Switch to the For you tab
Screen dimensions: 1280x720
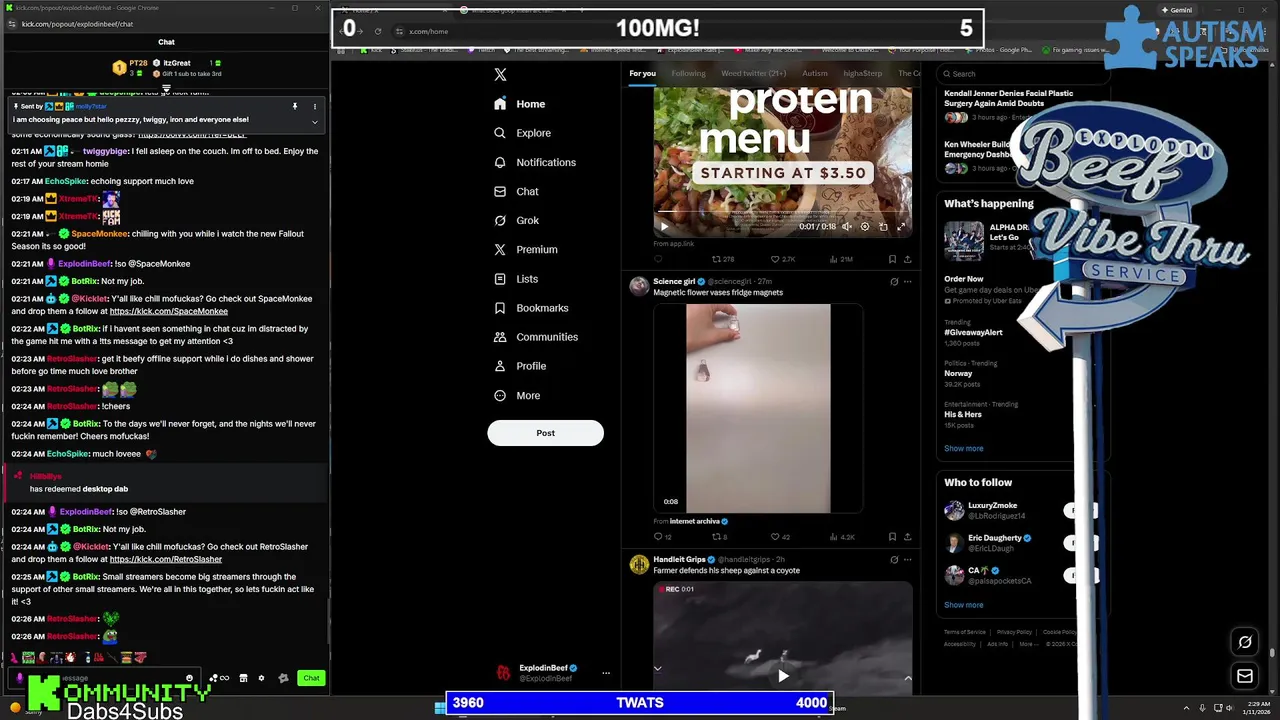tap(642, 73)
